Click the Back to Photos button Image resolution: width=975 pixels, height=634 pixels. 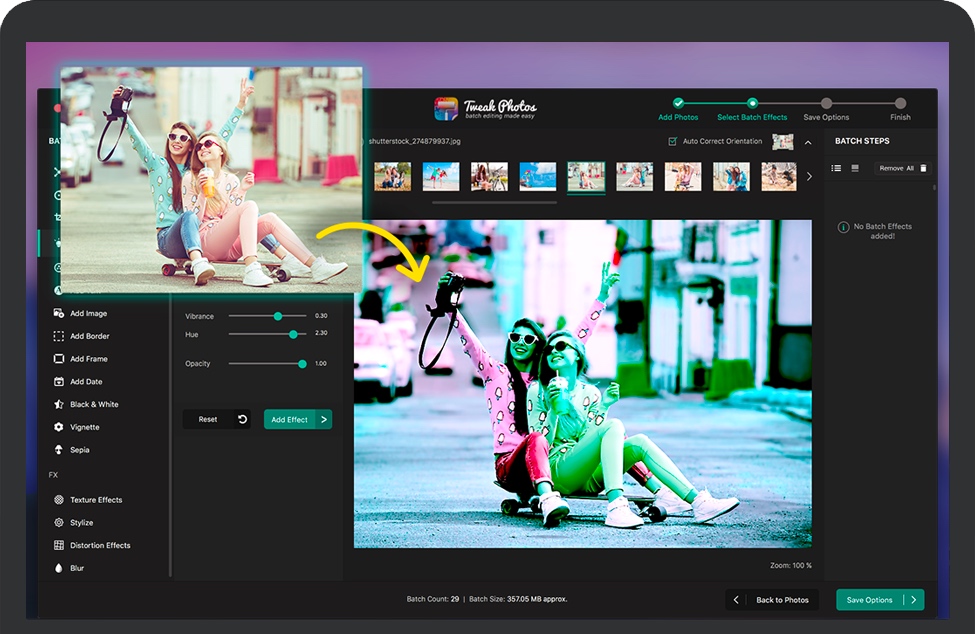tap(772, 600)
